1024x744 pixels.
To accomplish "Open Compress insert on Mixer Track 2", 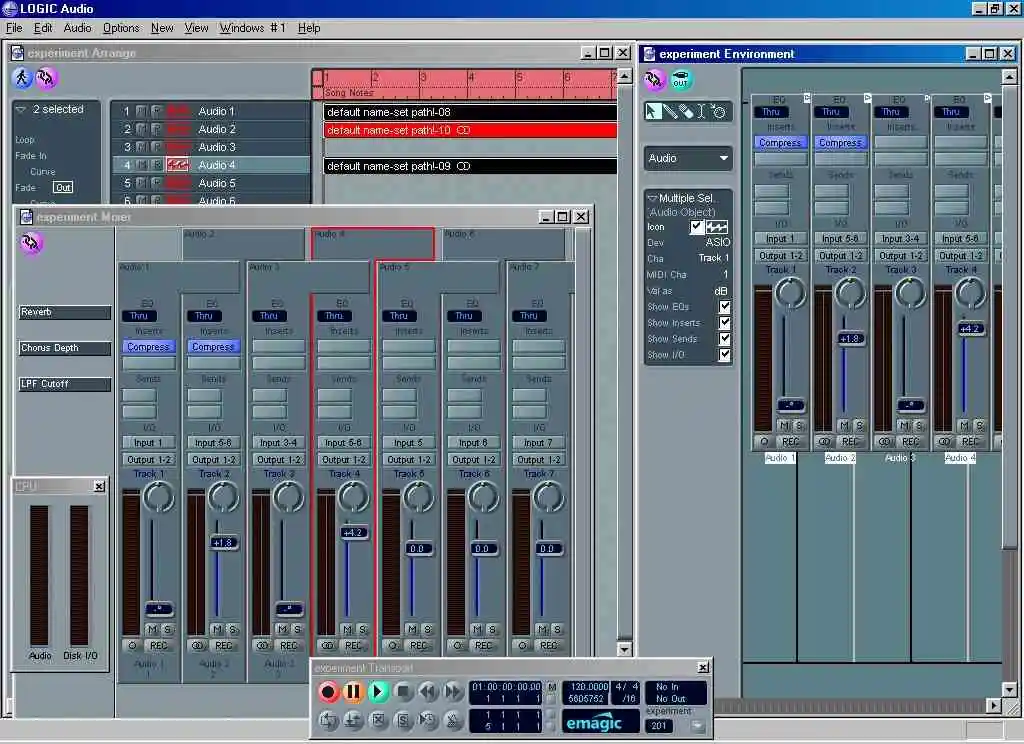I will coord(214,346).
